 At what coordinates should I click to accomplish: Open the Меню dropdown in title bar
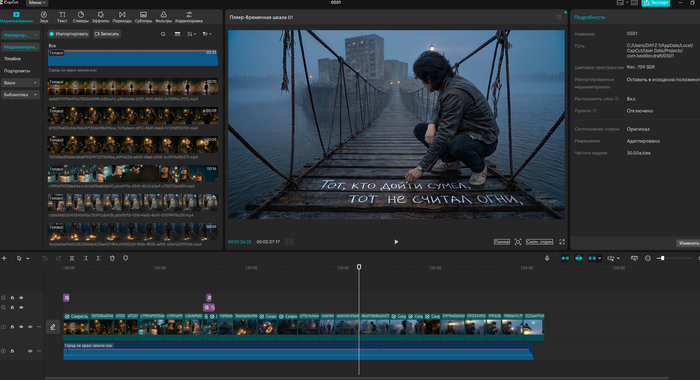tap(37, 3)
